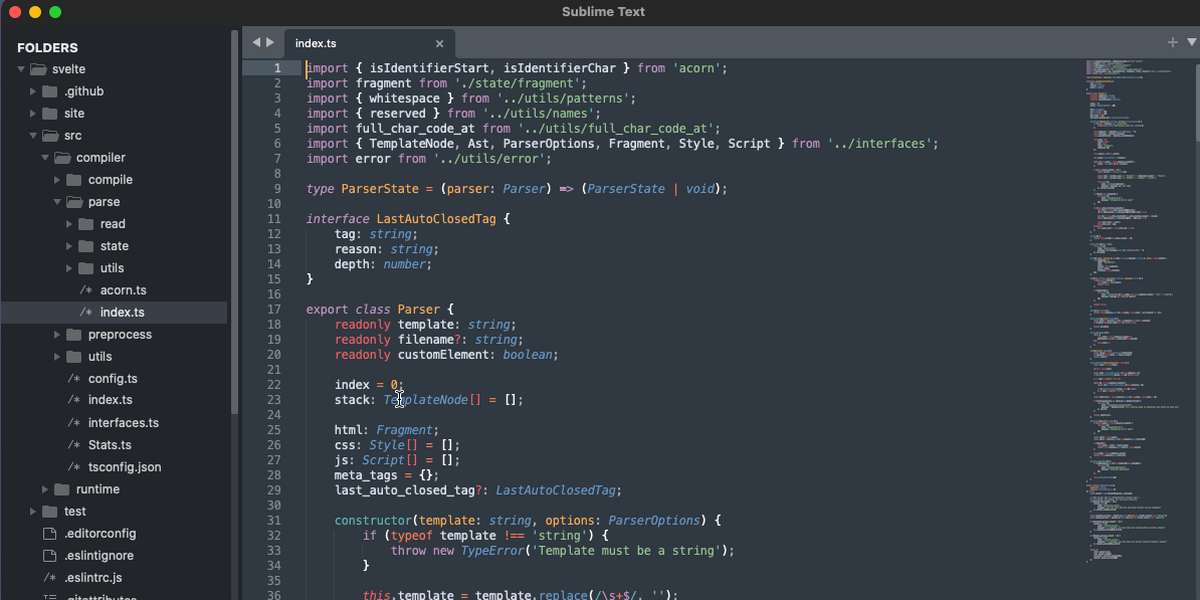Go to previous tab with left arrow

256,43
